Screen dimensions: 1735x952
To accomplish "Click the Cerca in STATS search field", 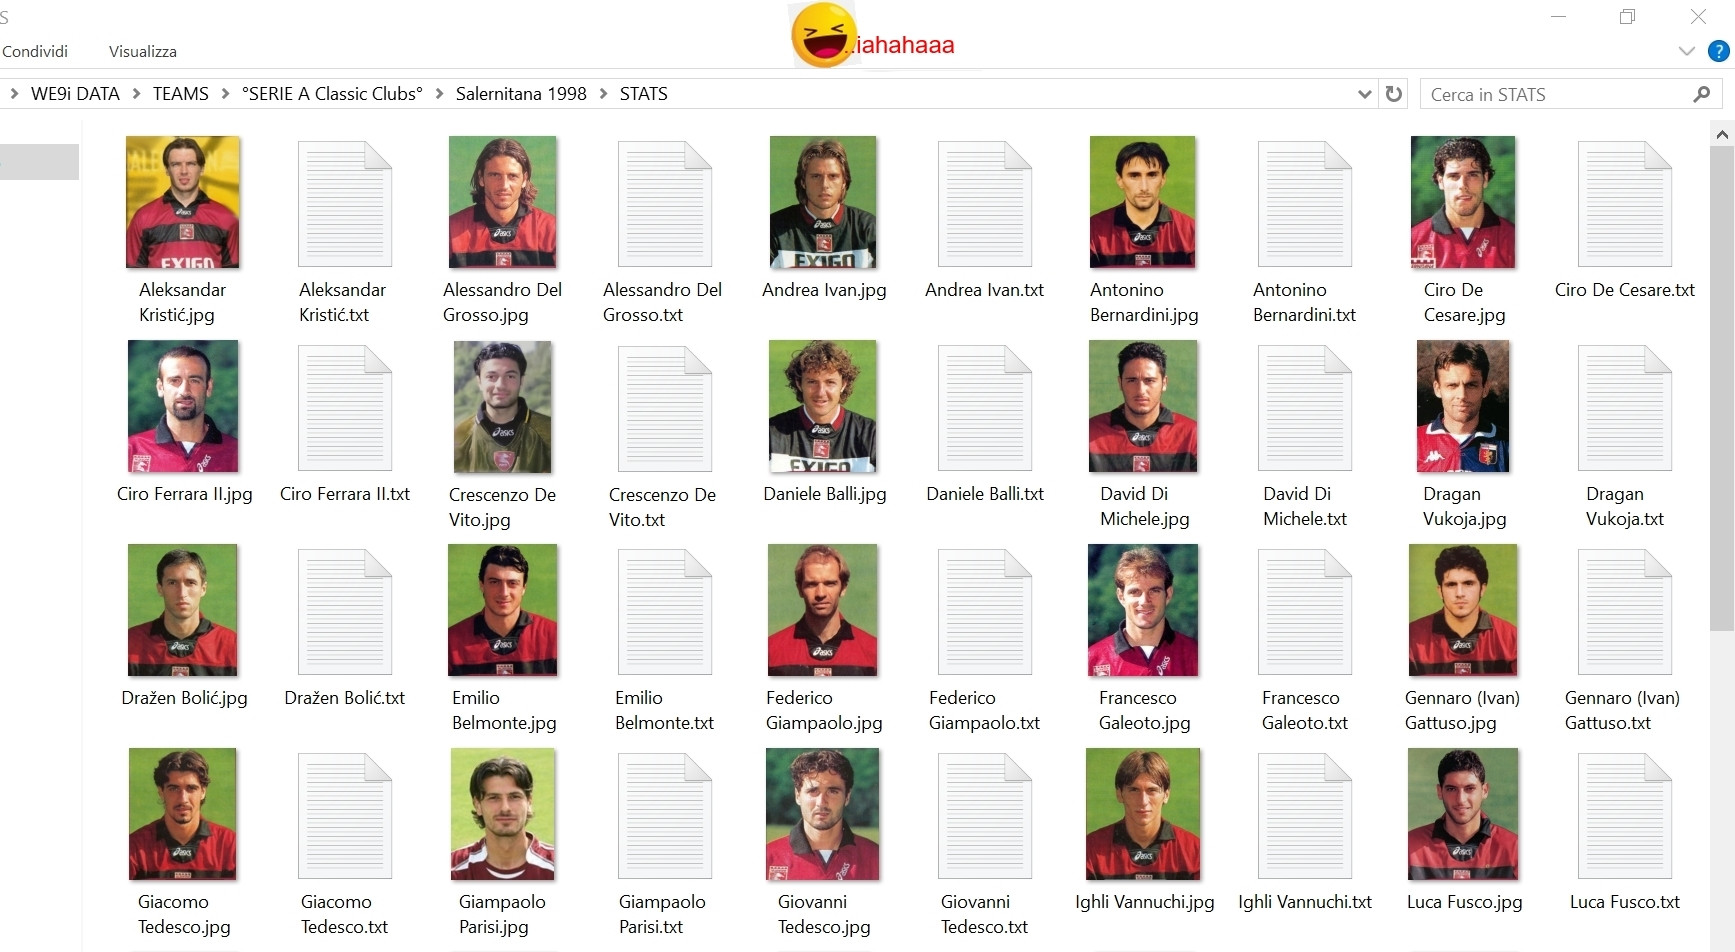I will [x=1555, y=94].
